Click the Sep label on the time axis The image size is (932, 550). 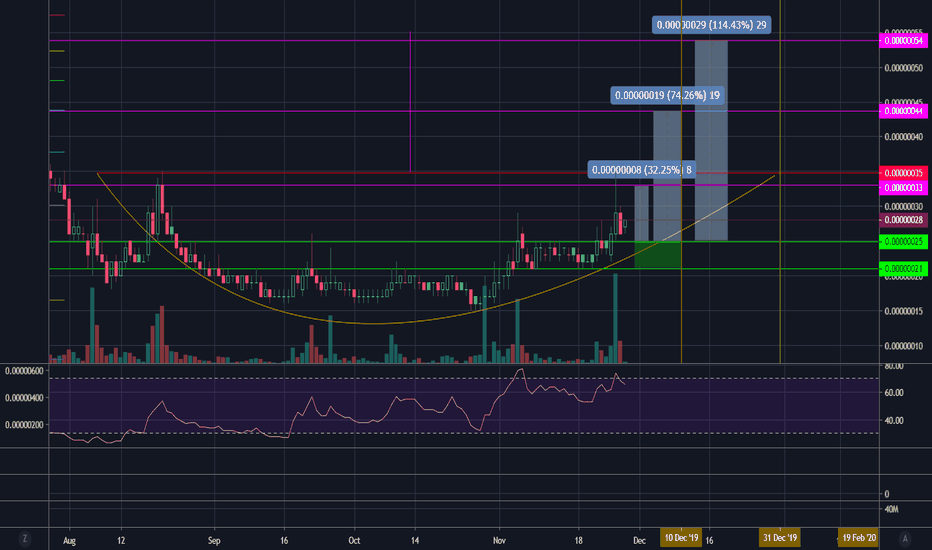[214, 540]
